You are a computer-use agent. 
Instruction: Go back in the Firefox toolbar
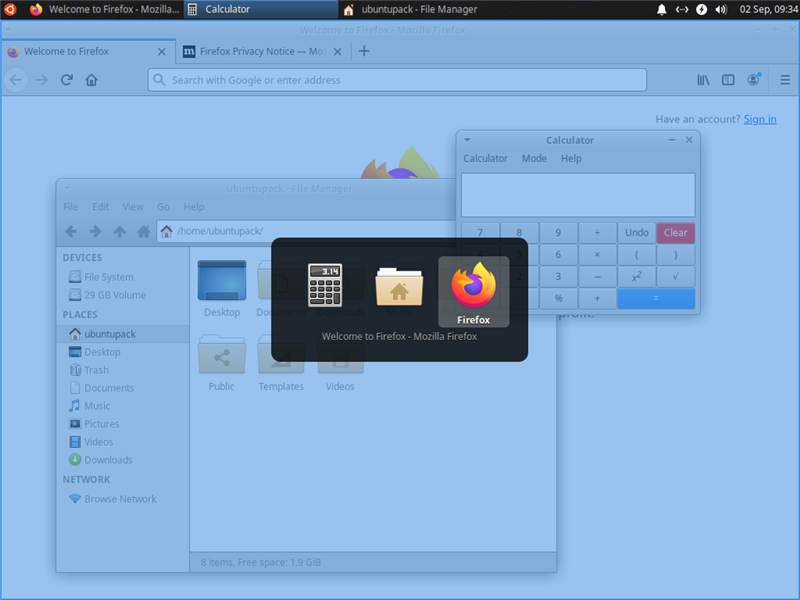pyautogui.click(x=16, y=80)
